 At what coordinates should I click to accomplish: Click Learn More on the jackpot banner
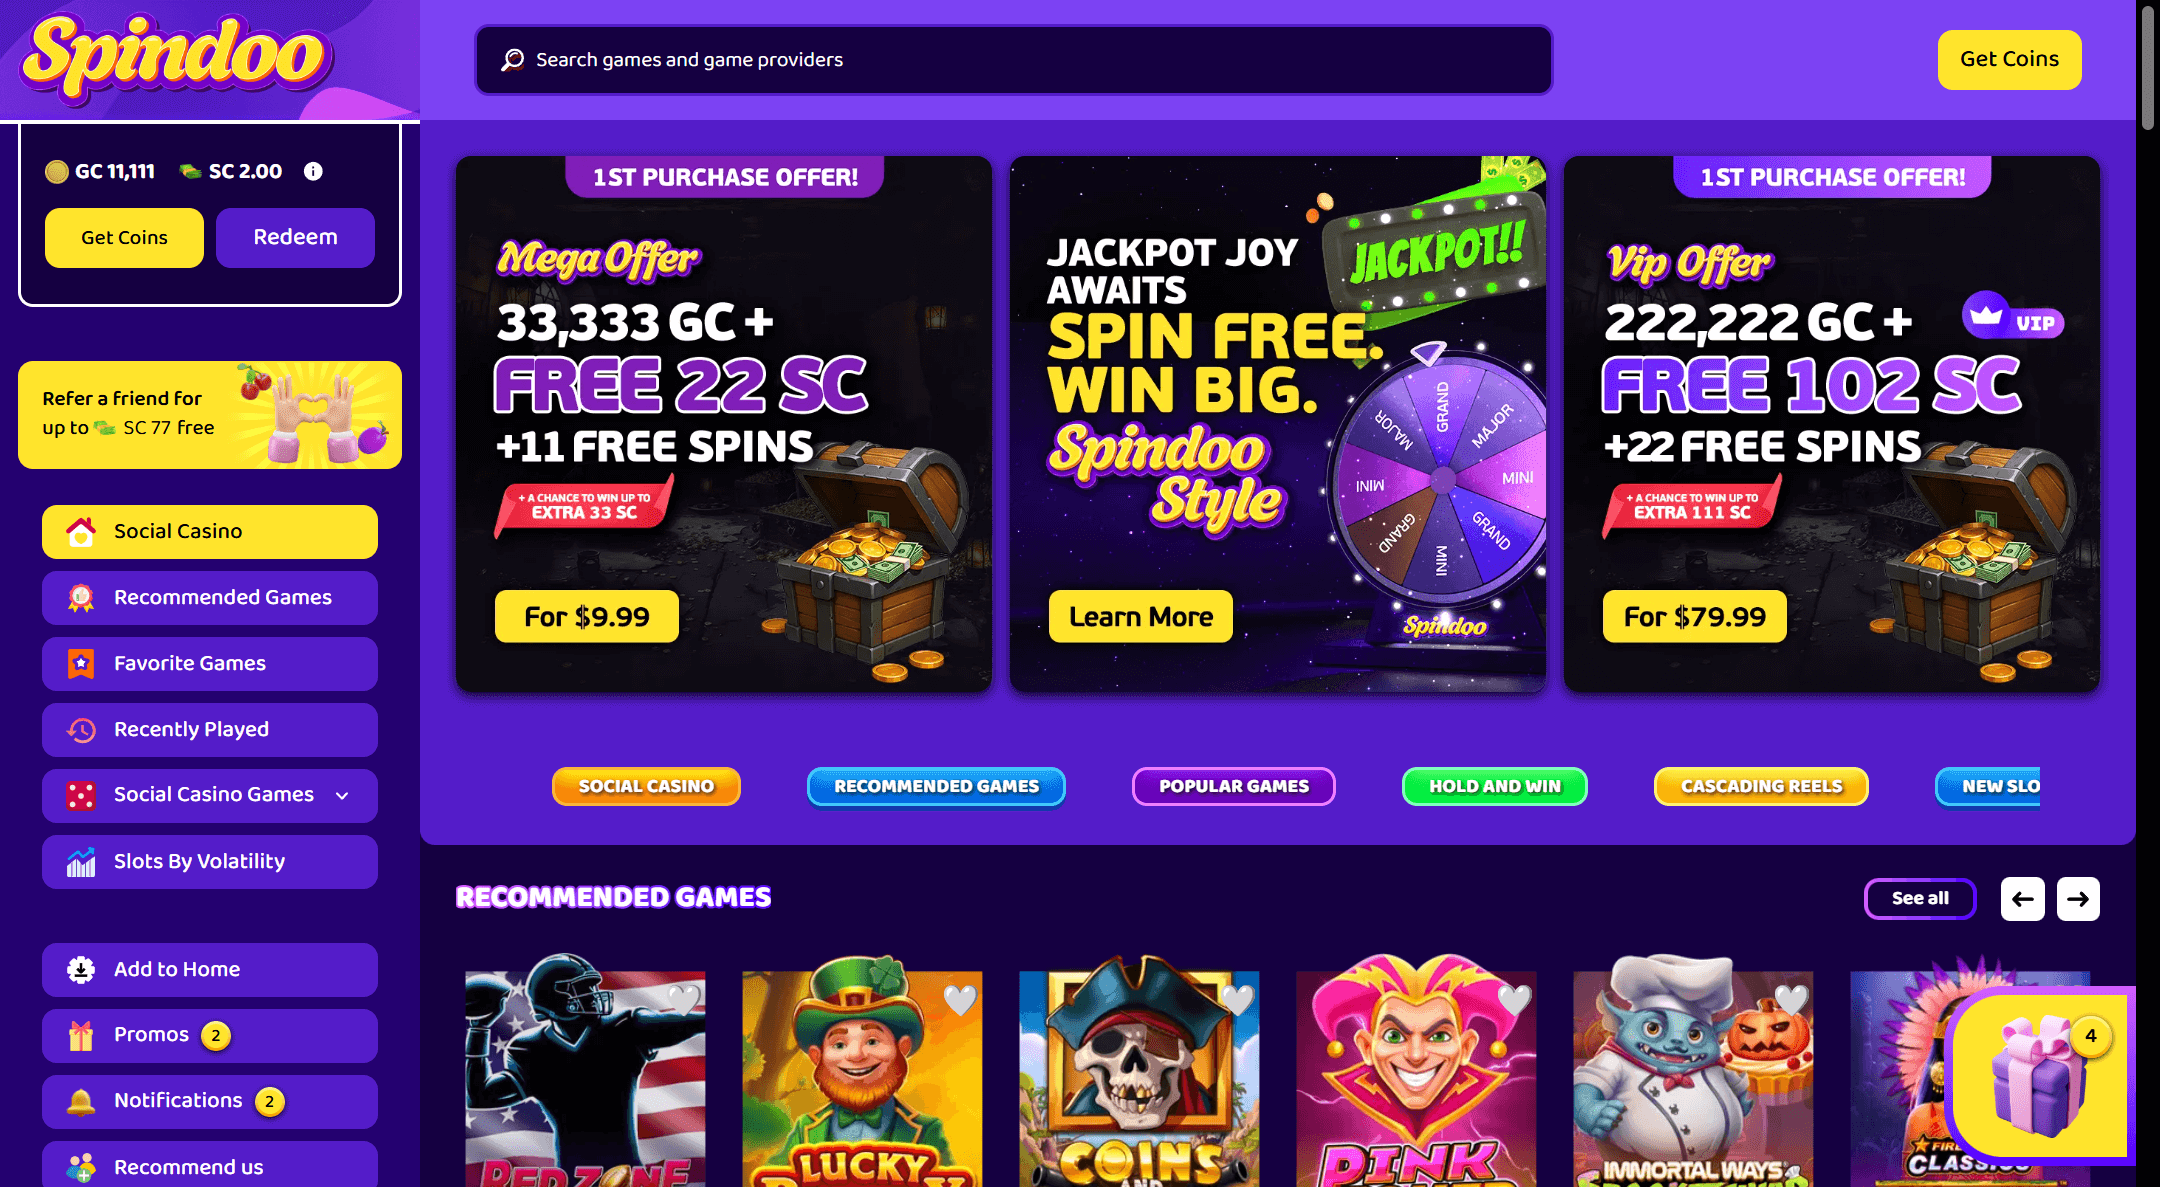(1140, 616)
